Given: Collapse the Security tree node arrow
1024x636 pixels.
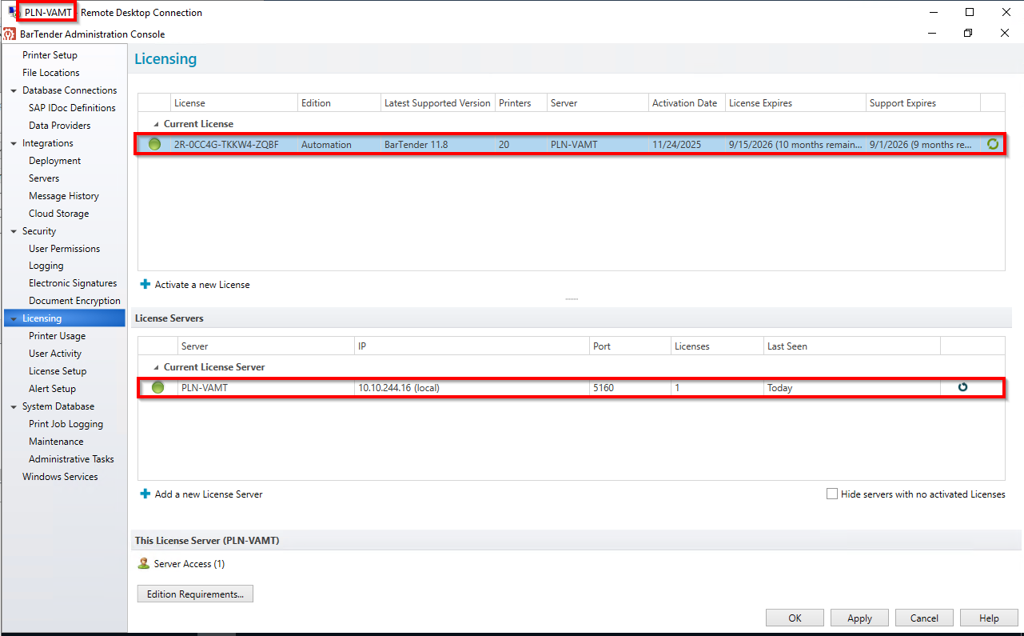Looking at the screenshot, I should pos(14,232).
